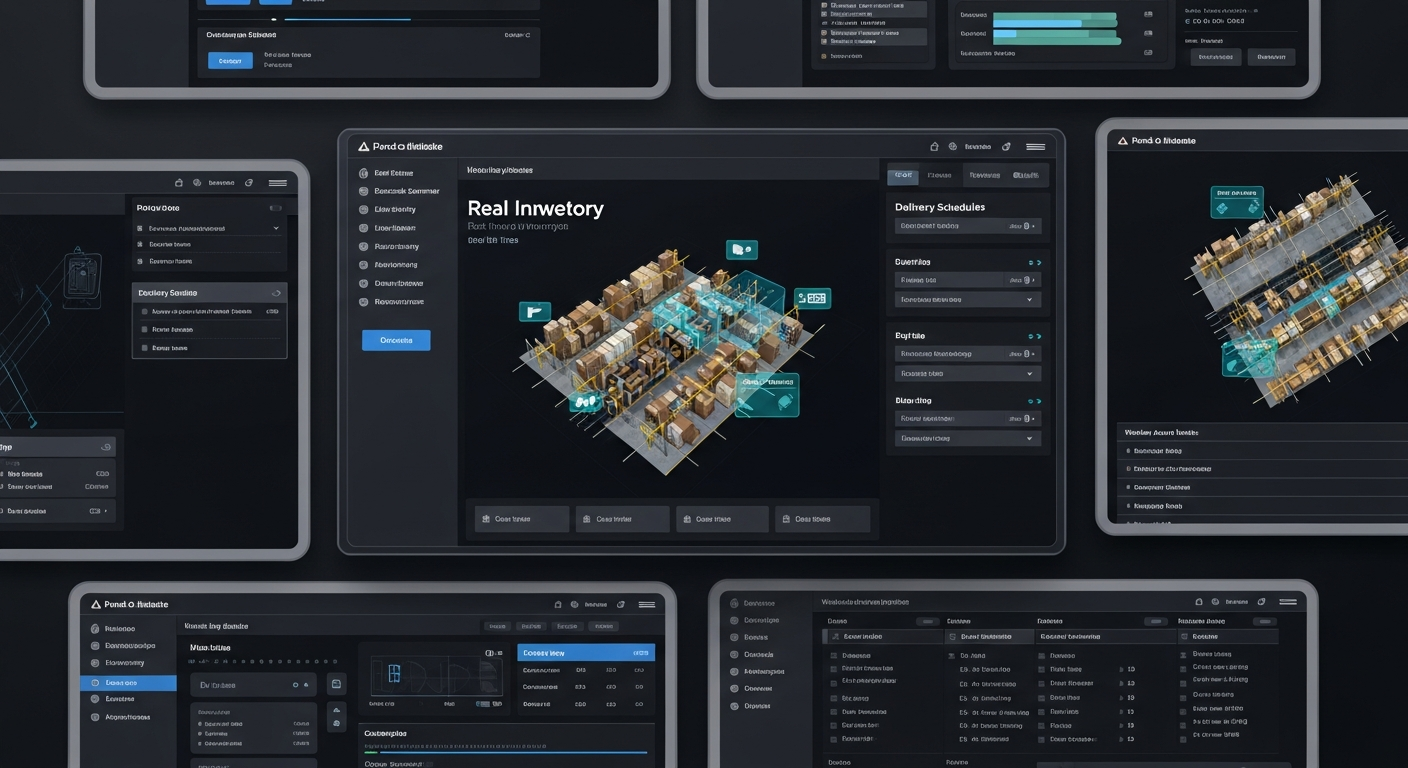This screenshot has width=1408, height=768.
Task: Select the blue highlighted sidebar item in bottom-left window
Action: [x=128, y=683]
